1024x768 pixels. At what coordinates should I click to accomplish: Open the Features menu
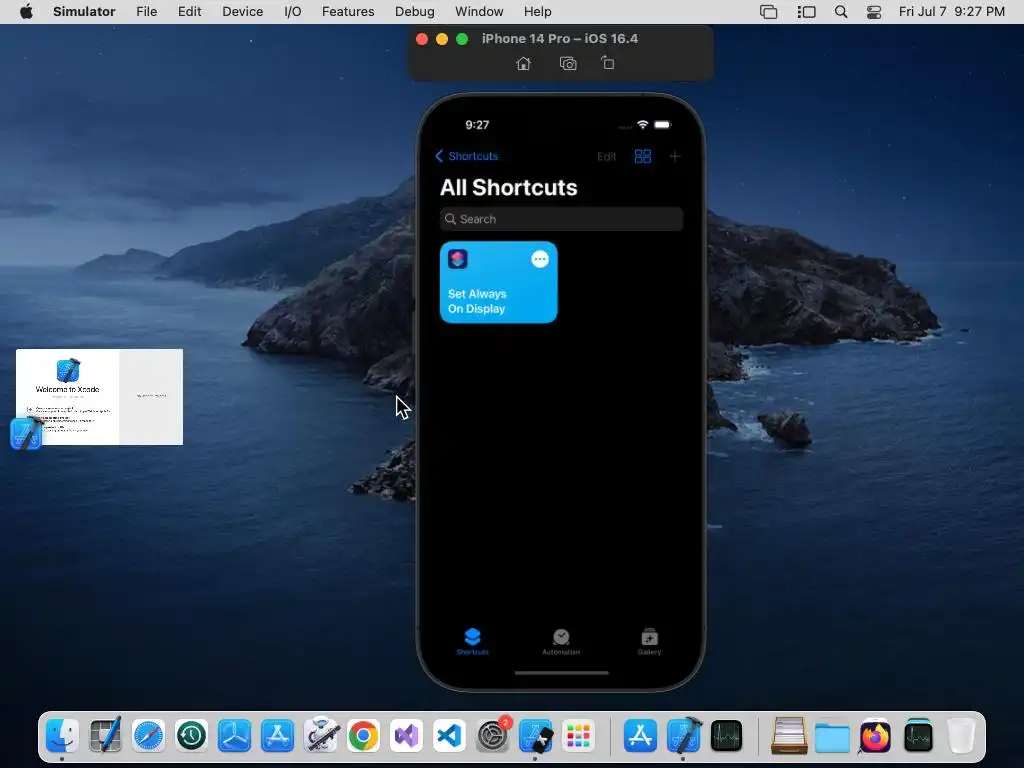(x=348, y=12)
